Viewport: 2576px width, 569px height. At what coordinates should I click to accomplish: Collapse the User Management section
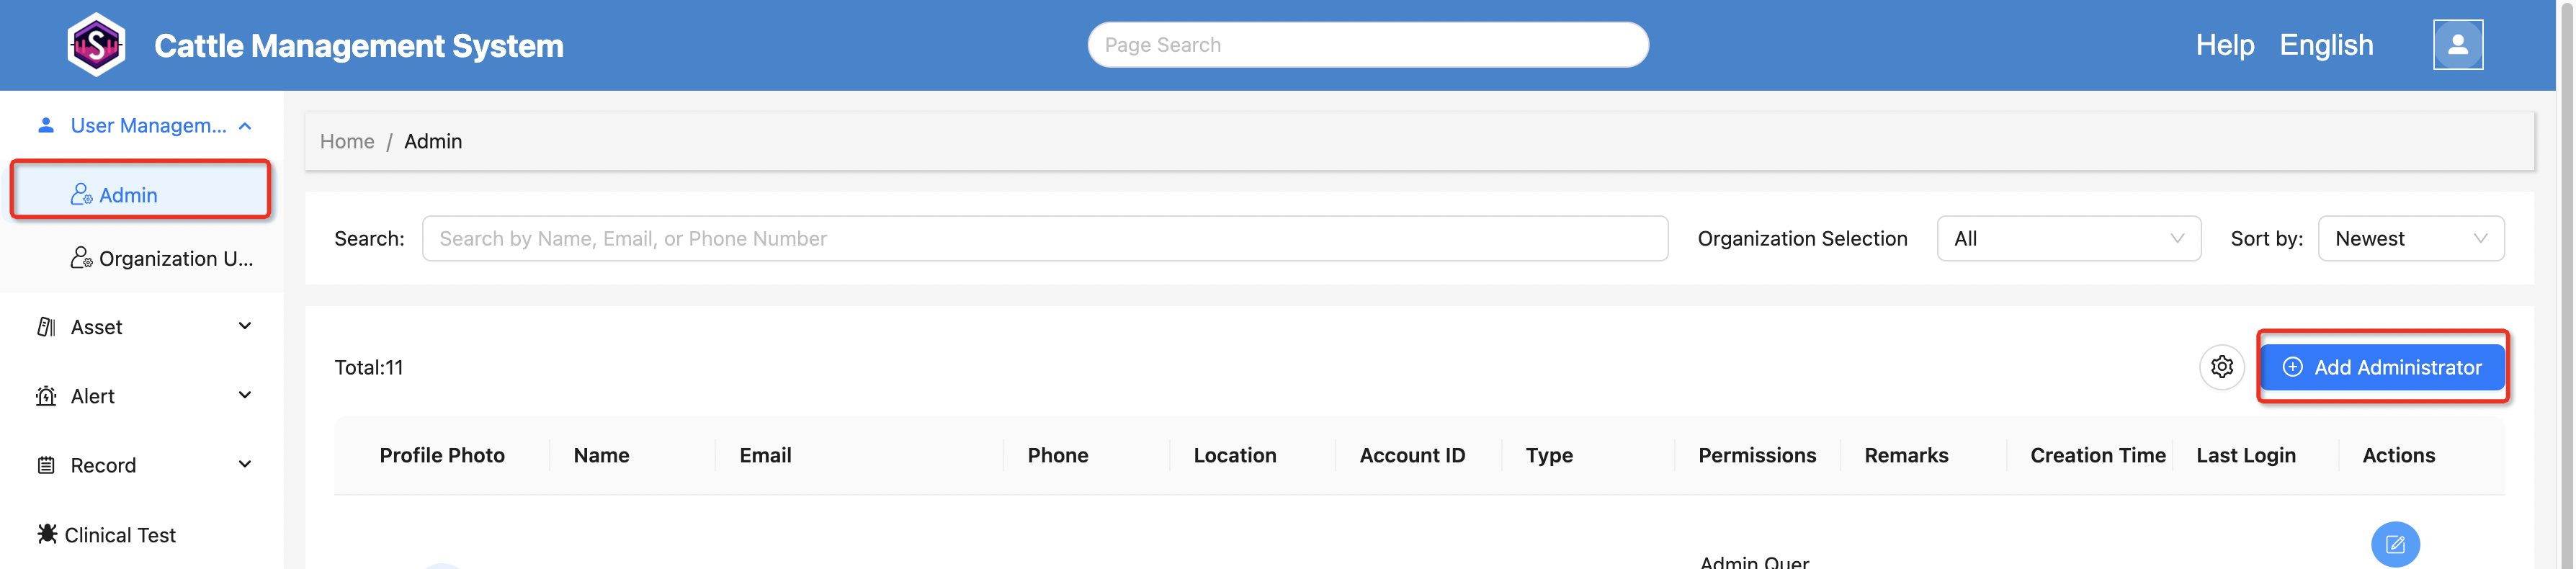point(245,126)
